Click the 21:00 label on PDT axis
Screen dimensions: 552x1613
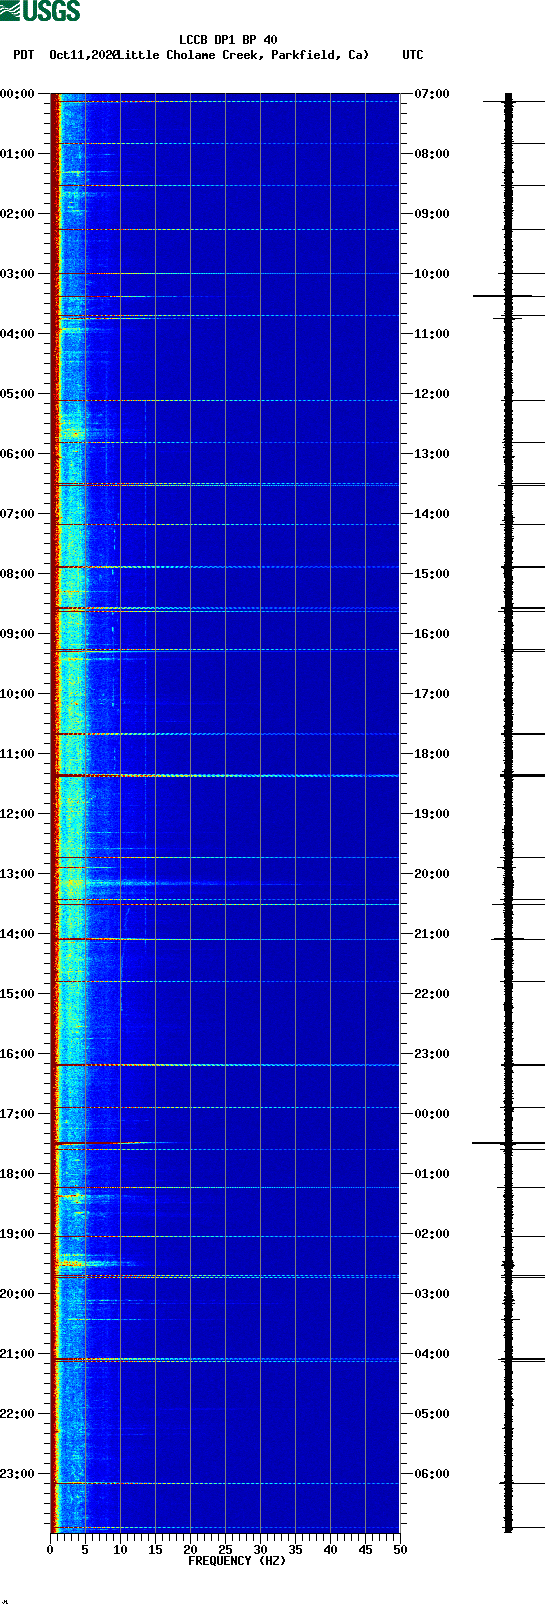click(18, 1354)
